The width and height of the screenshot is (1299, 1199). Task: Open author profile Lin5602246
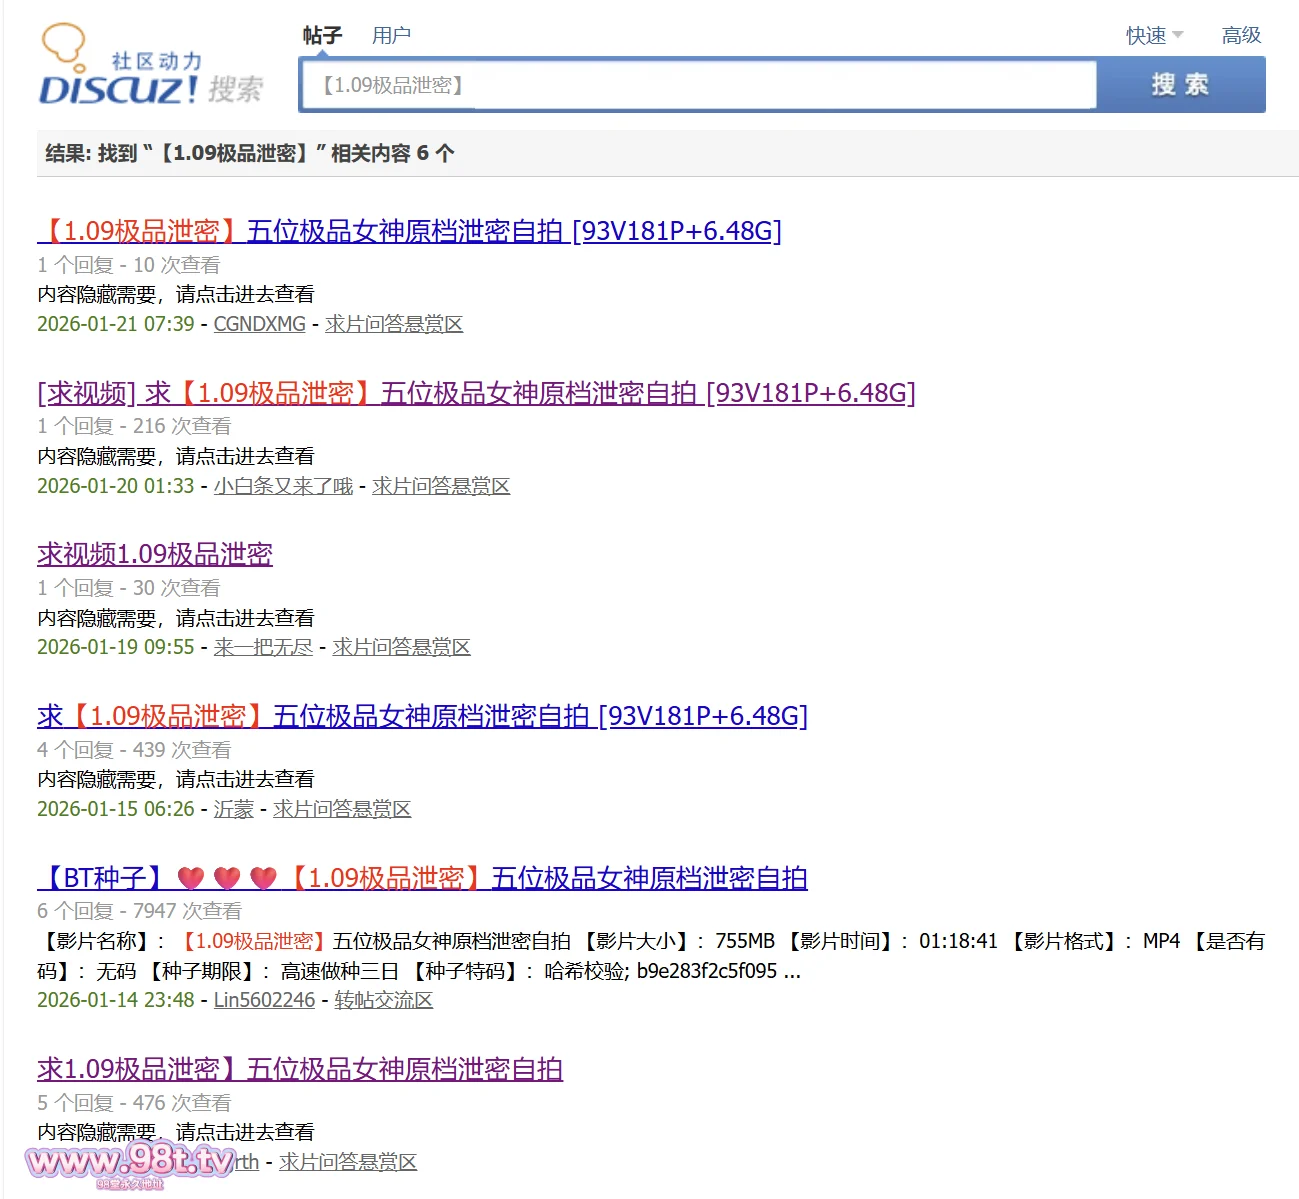coord(264,1000)
